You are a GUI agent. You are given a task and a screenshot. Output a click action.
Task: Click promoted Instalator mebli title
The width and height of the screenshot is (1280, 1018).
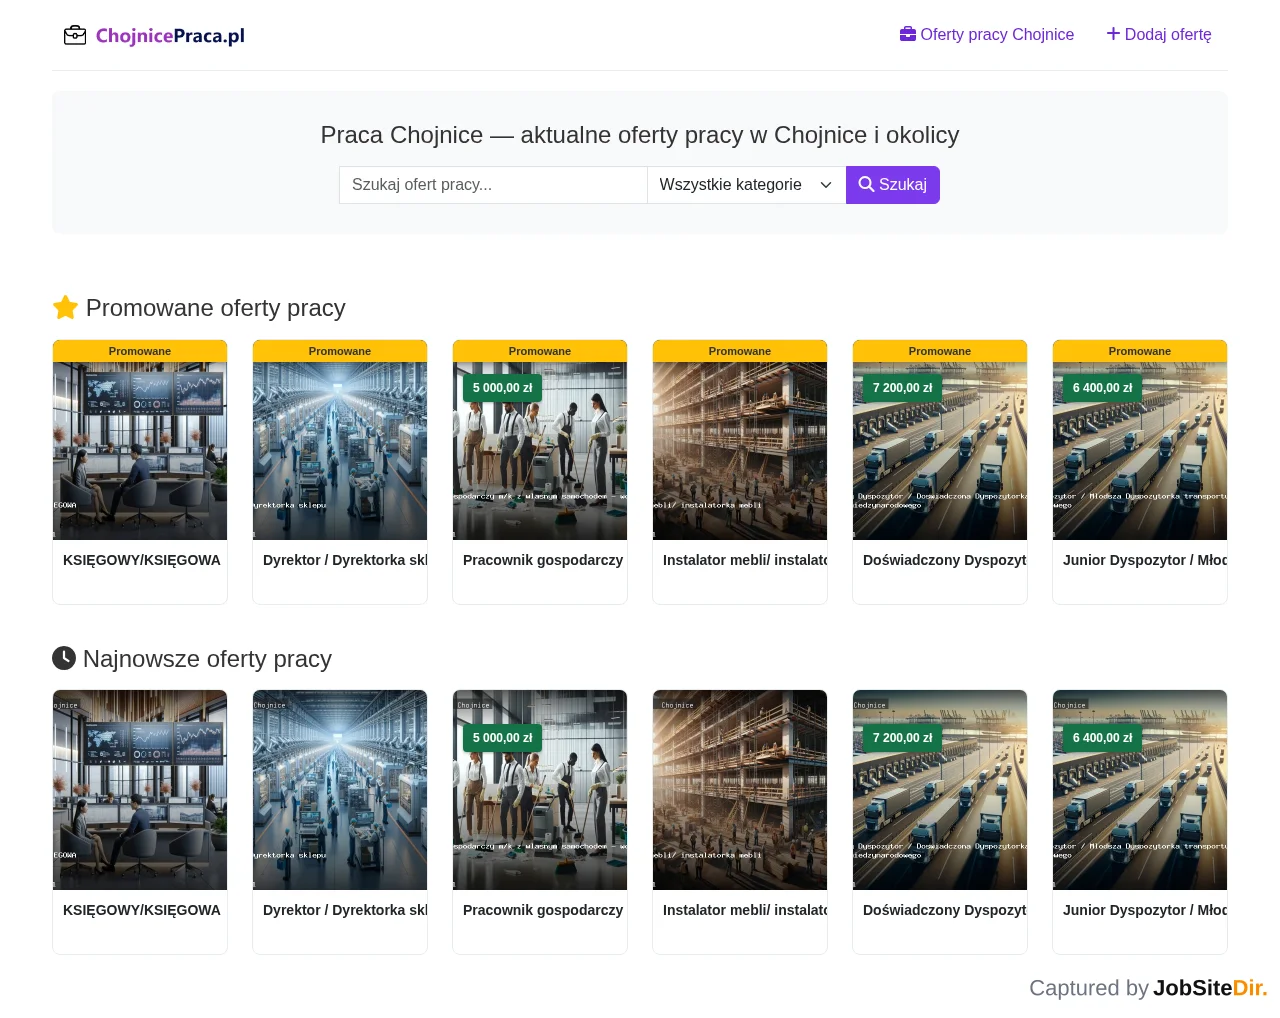tap(745, 560)
